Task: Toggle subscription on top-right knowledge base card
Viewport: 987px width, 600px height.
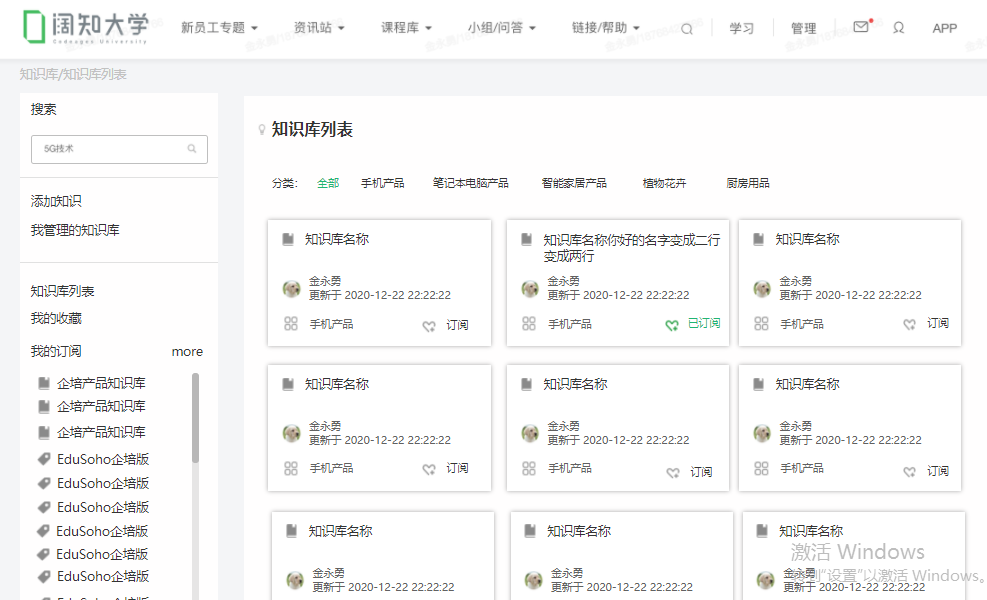Action: (927, 324)
